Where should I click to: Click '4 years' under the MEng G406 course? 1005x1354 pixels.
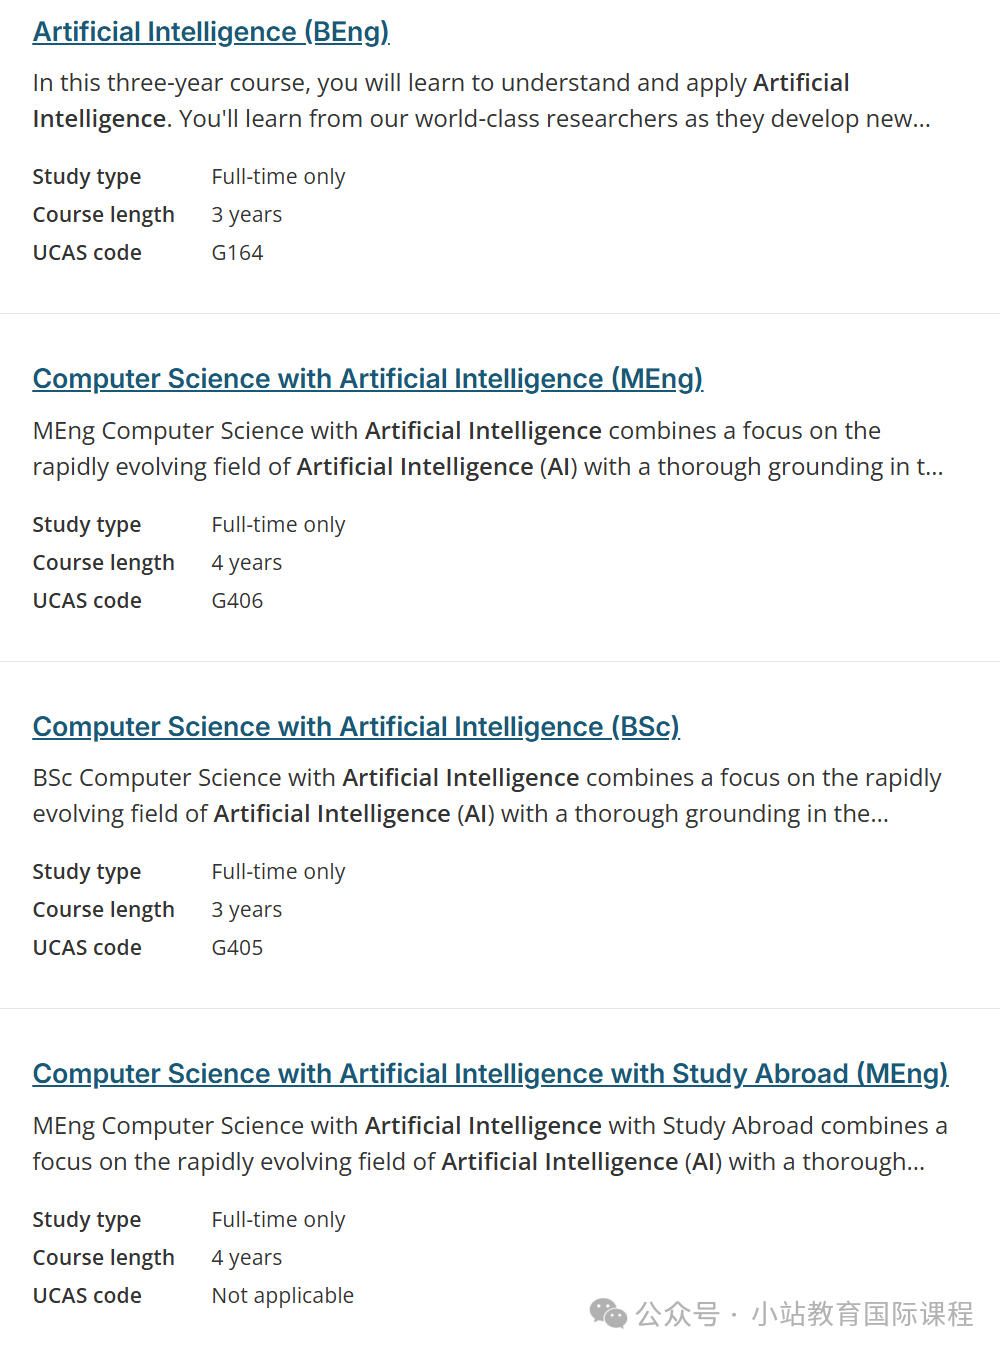point(247,563)
